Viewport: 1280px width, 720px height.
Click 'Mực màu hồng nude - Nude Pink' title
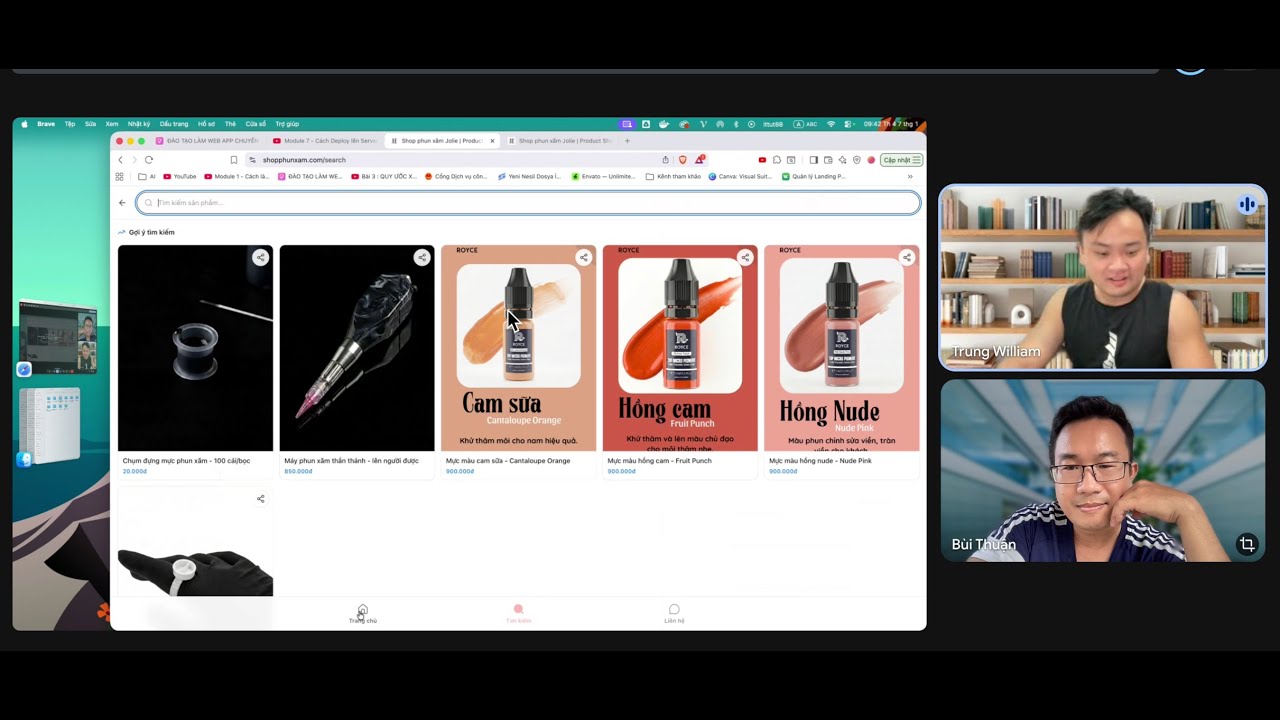coord(820,461)
